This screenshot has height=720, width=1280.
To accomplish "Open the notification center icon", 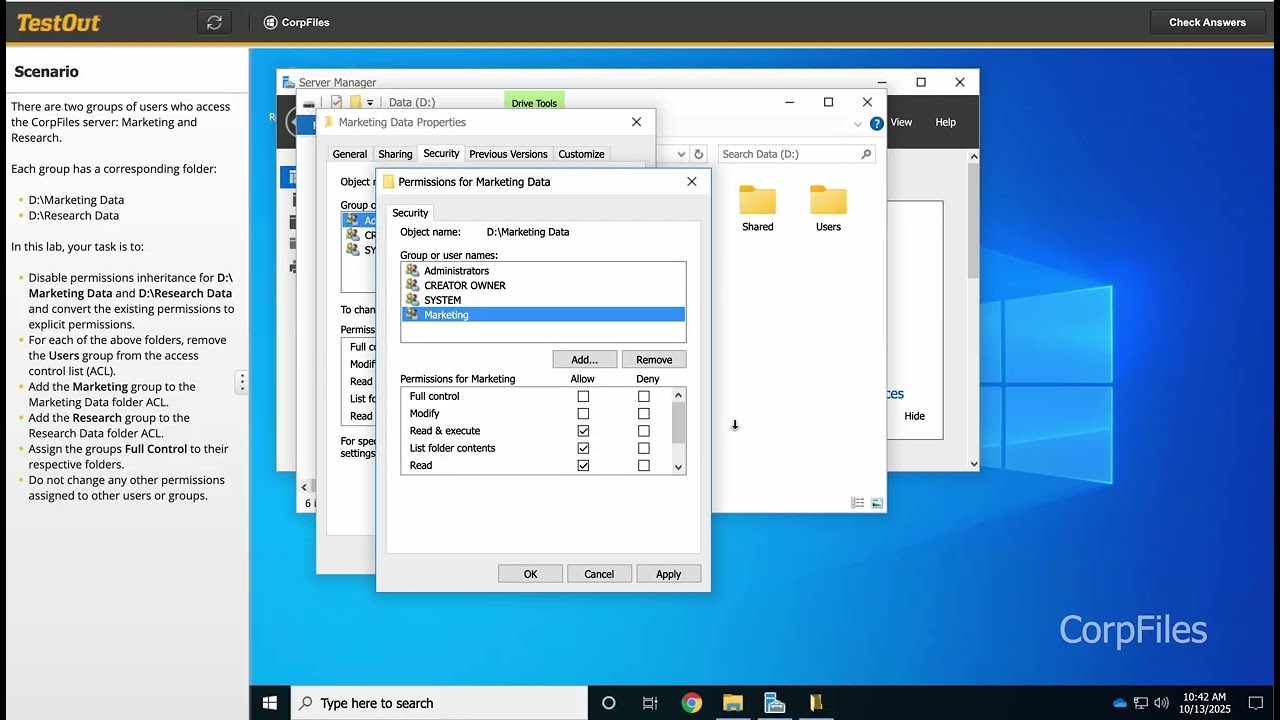I will tap(1256, 703).
